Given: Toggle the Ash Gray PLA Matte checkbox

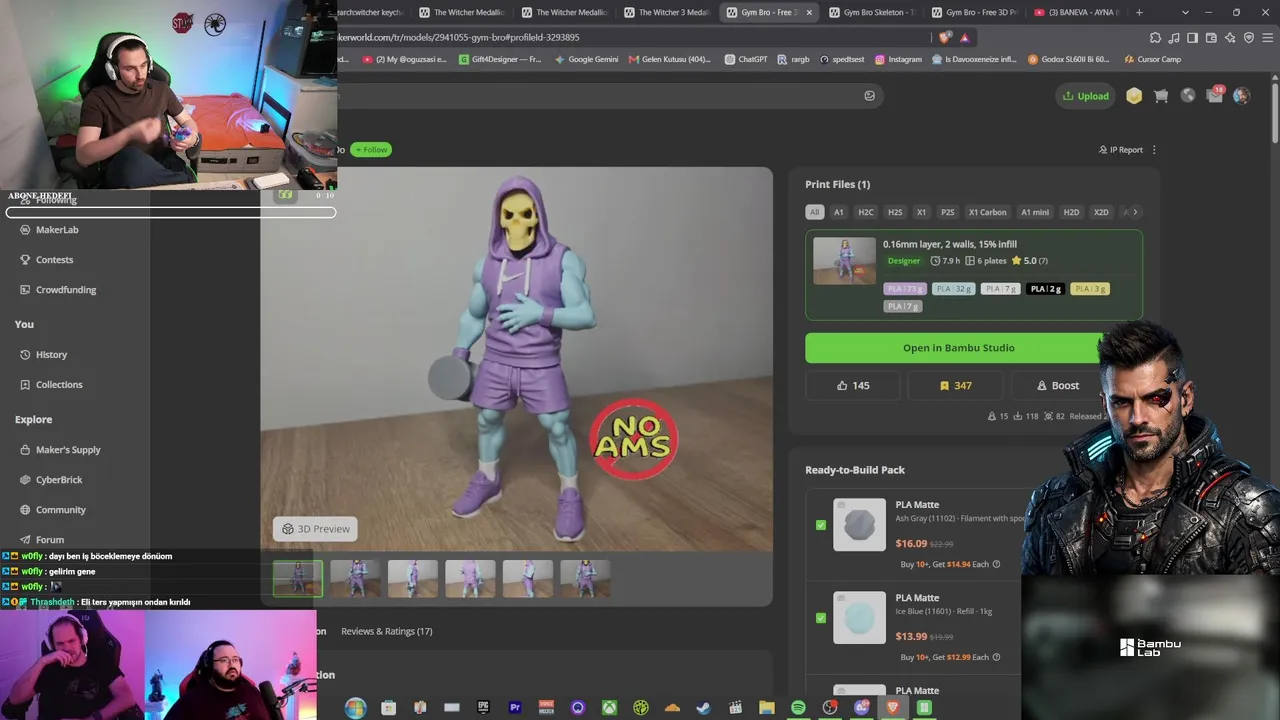Looking at the screenshot, I should pyautogui.click(x=821, y=525).
